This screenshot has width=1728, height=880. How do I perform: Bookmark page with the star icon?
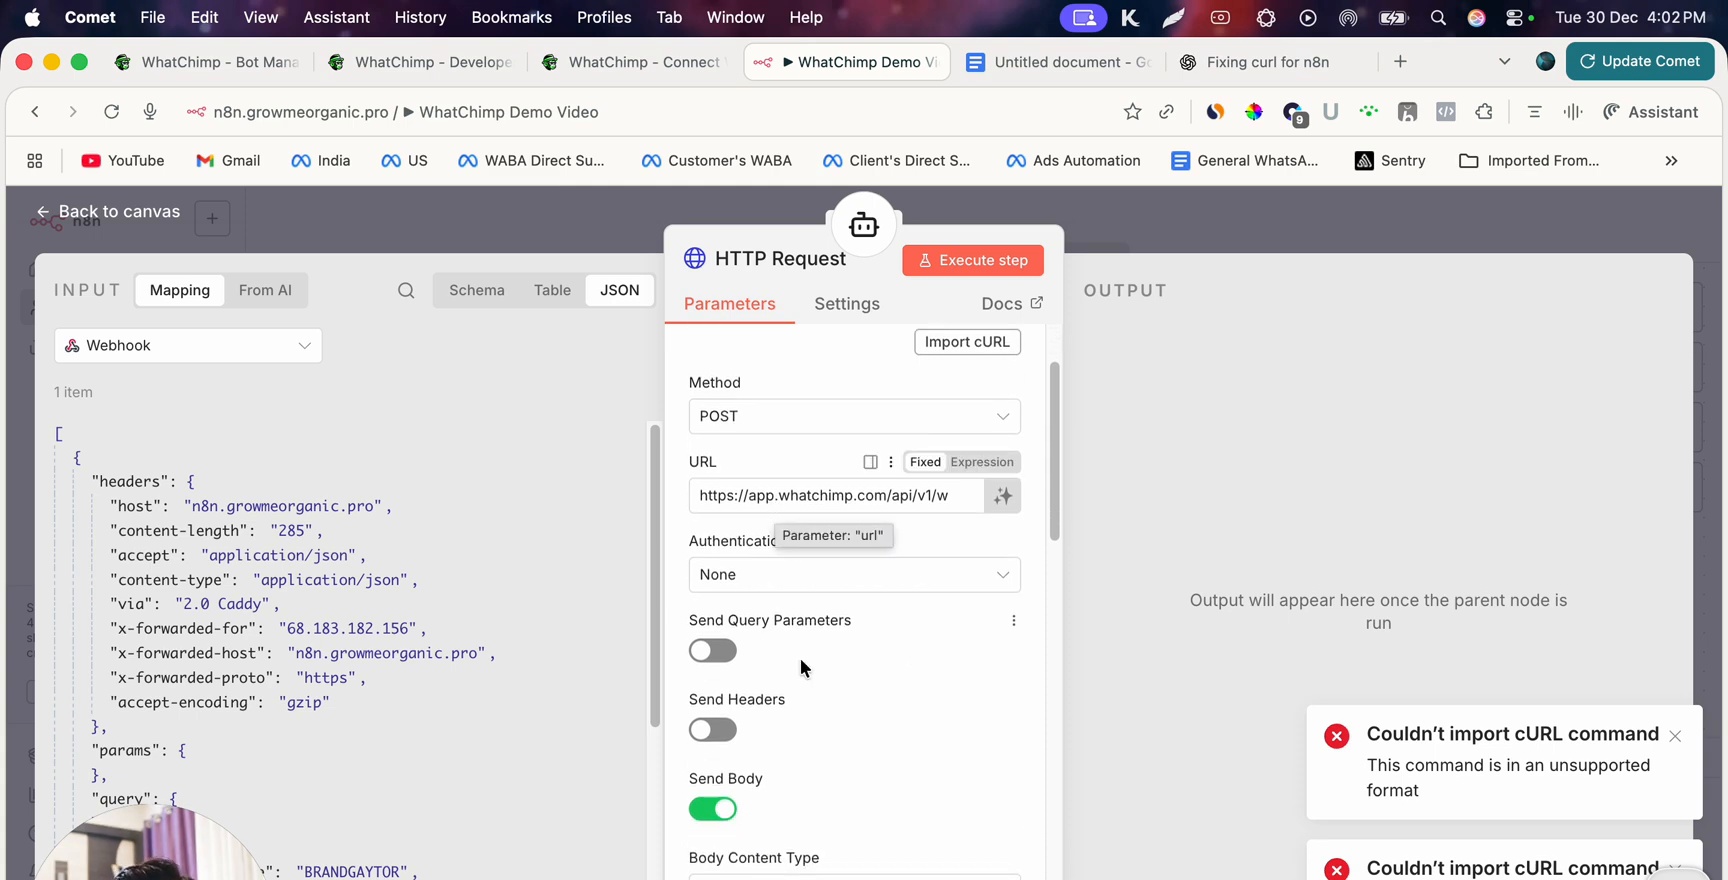[x=1132, y=112]
